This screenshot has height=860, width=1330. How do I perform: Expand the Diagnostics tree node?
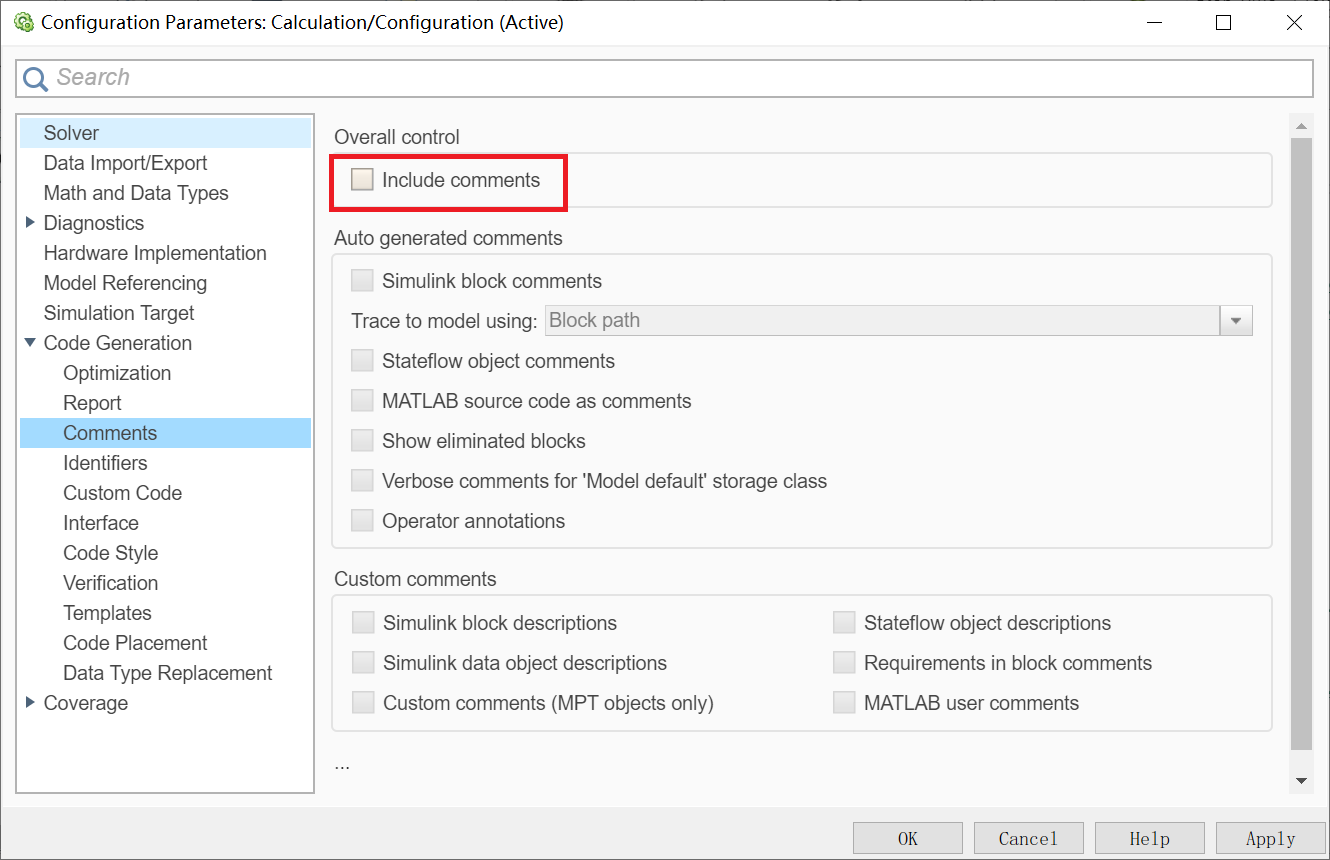tap(30, 222)
